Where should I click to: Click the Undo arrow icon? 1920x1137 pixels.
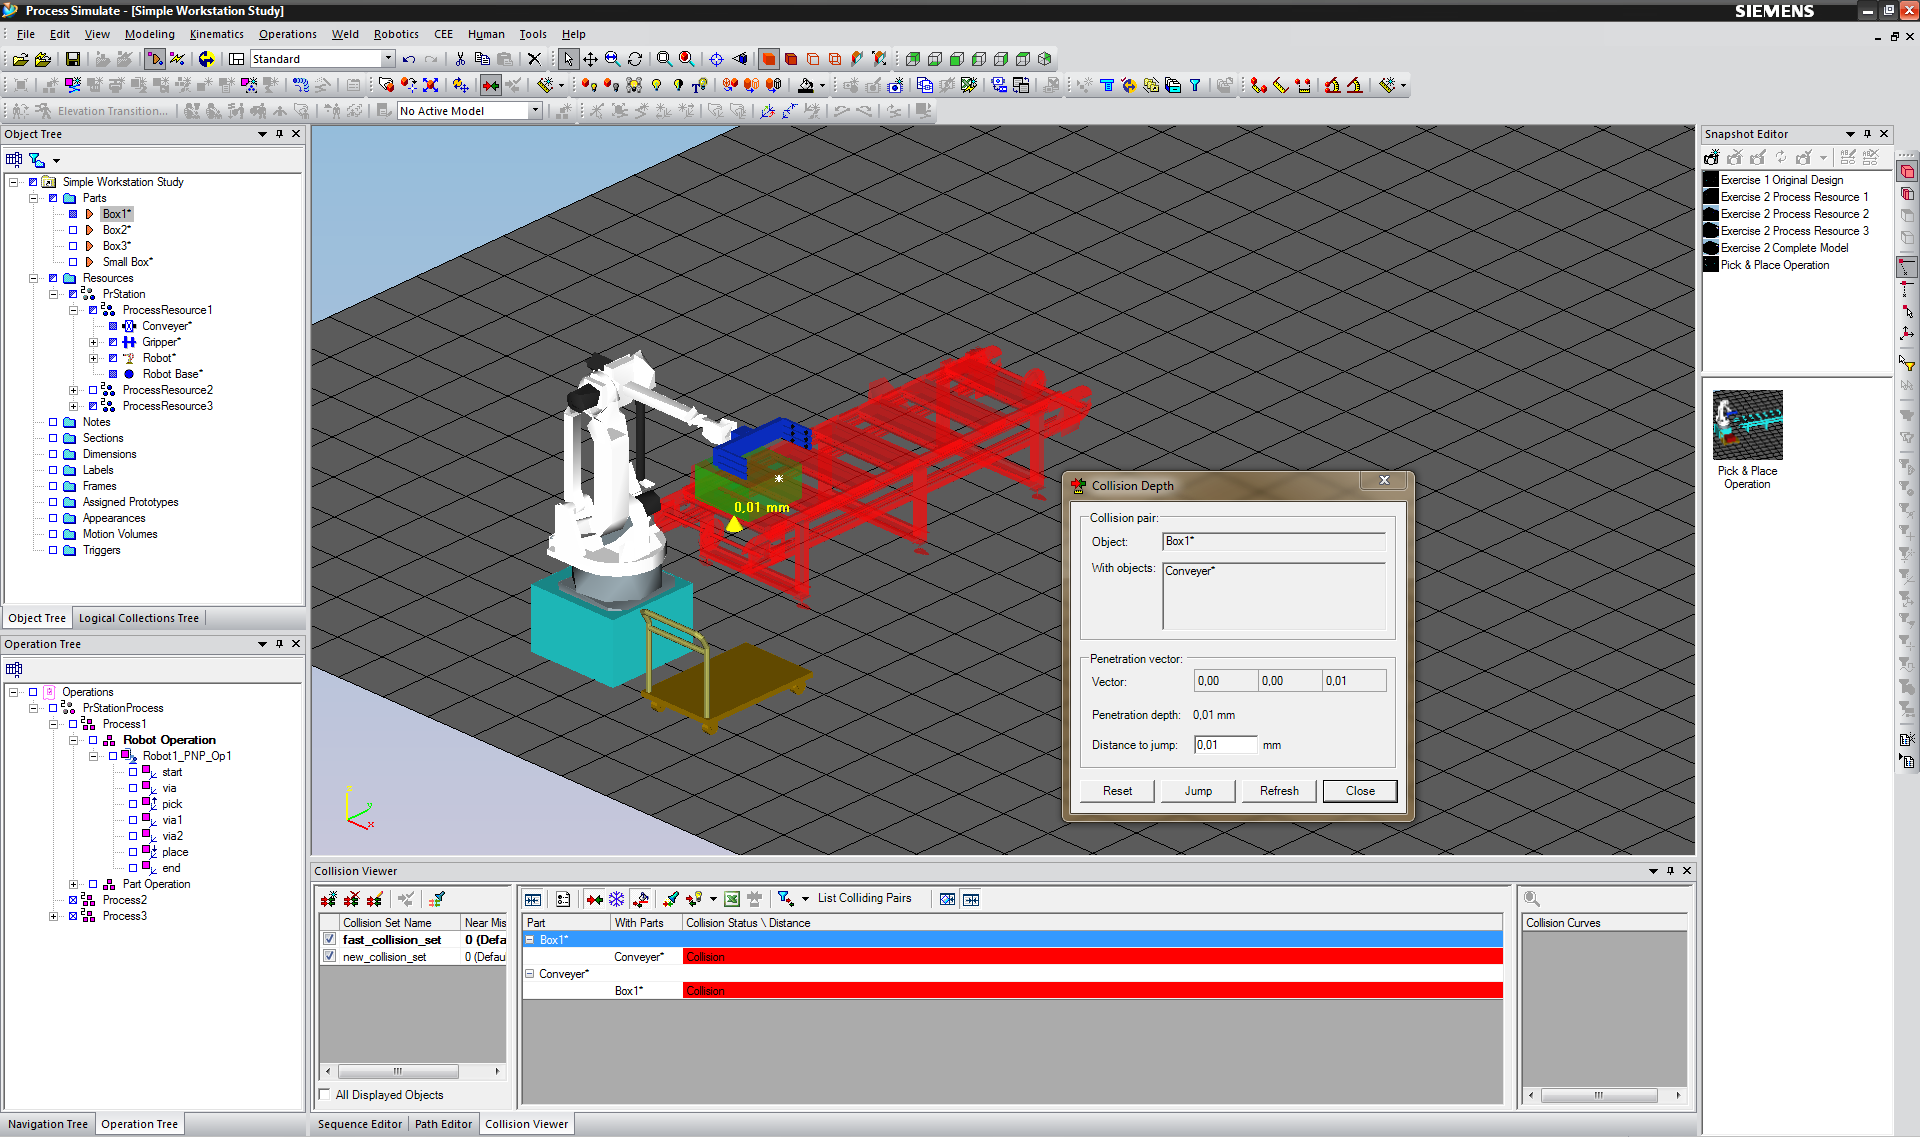coord(408,59)
